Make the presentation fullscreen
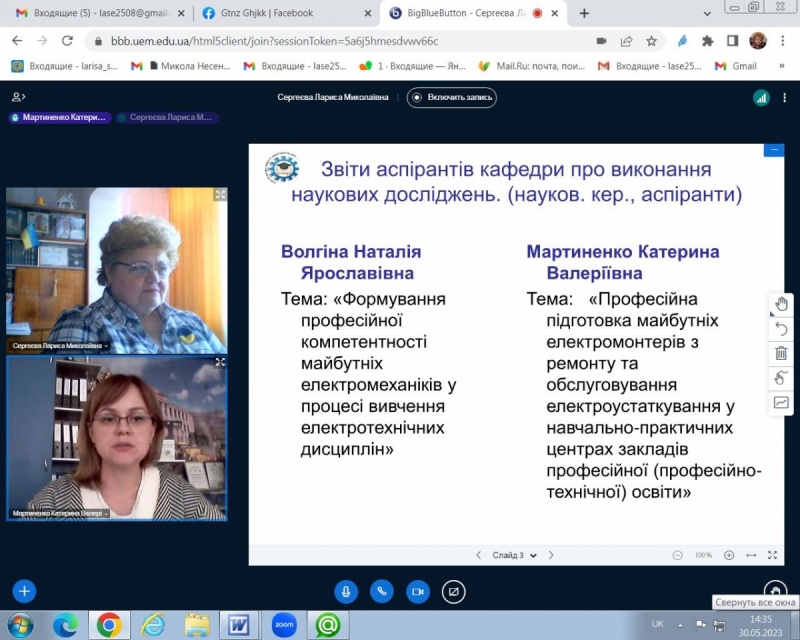800x640 pixels. pyautogui.click(x=772, y=555)
